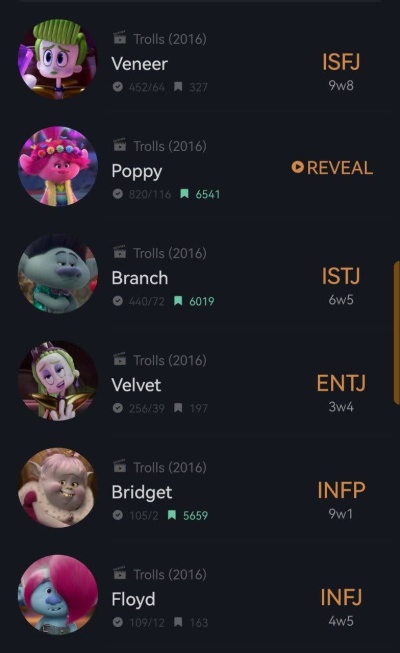The image size is (400, 653).
Task: Click Floyd's INFJ type label
Action: tap(341, 597)
